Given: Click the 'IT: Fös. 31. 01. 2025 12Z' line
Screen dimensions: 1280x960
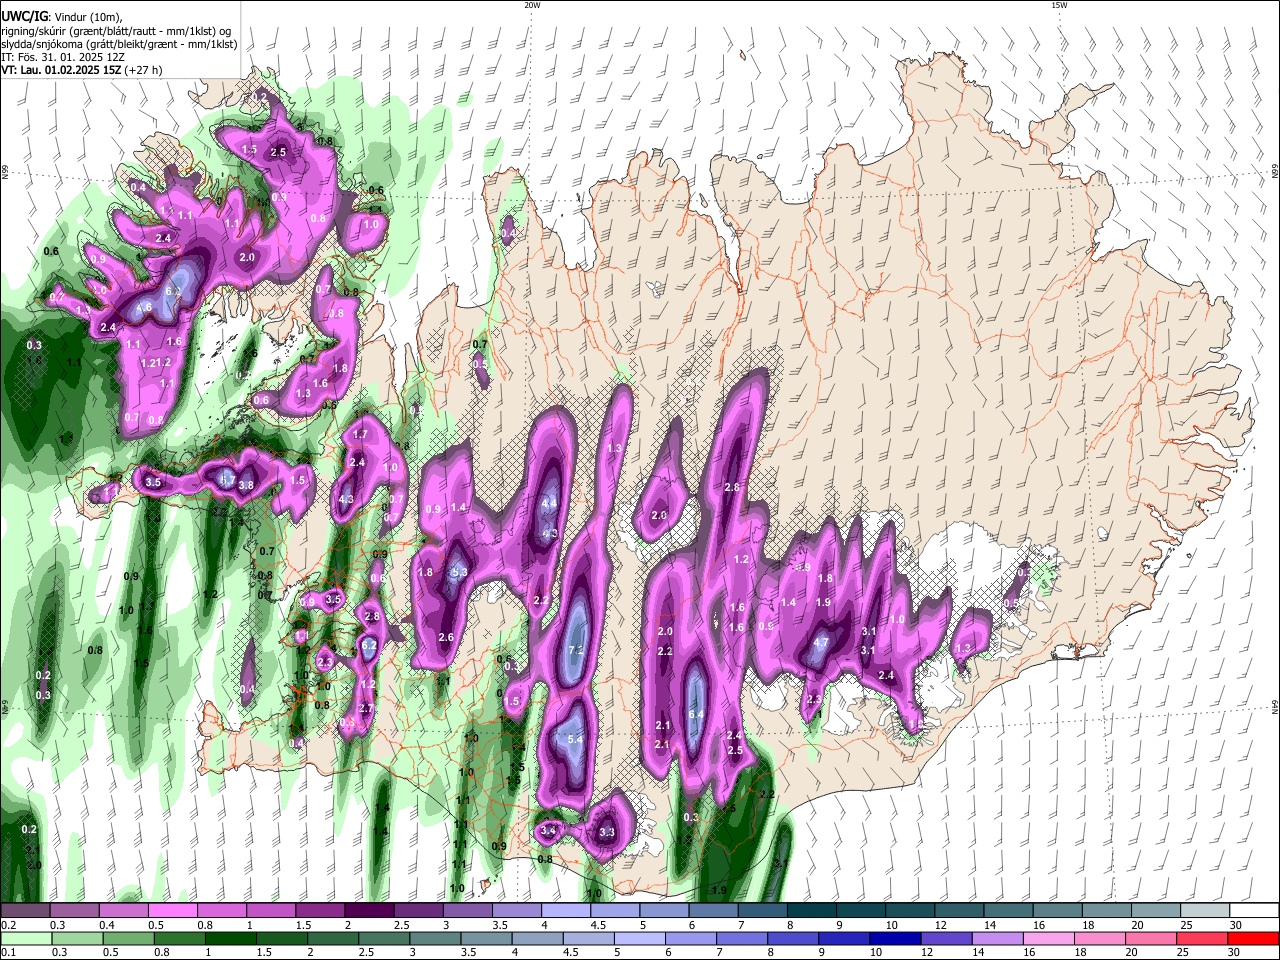Looking at the screenshot, I should point(62,57).
